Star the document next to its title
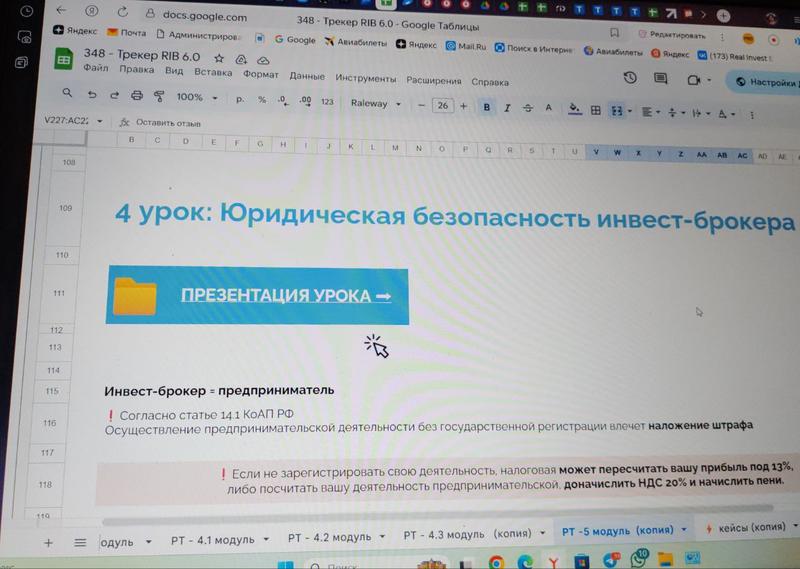Image resolution: width=800 pixels, height=569 pixels. coord(219,57)
